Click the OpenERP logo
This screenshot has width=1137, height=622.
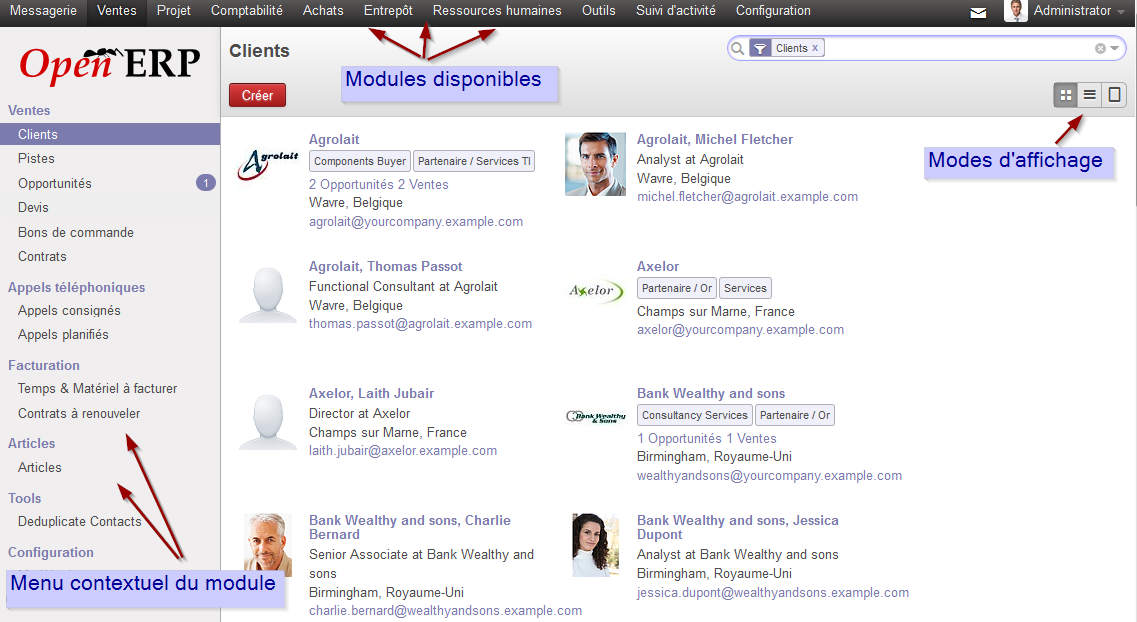coord(109,64)
